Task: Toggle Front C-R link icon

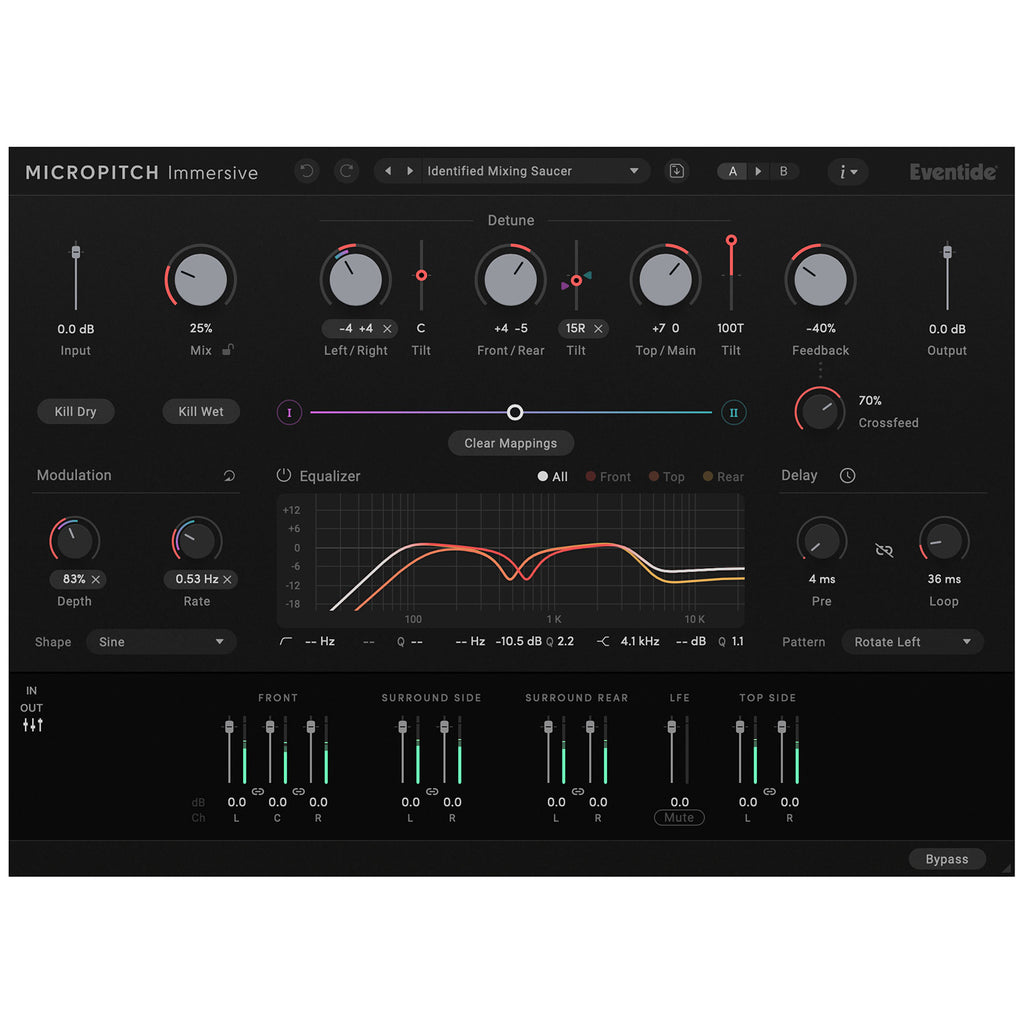Action: pyautogui.click(x=298, y=792)
